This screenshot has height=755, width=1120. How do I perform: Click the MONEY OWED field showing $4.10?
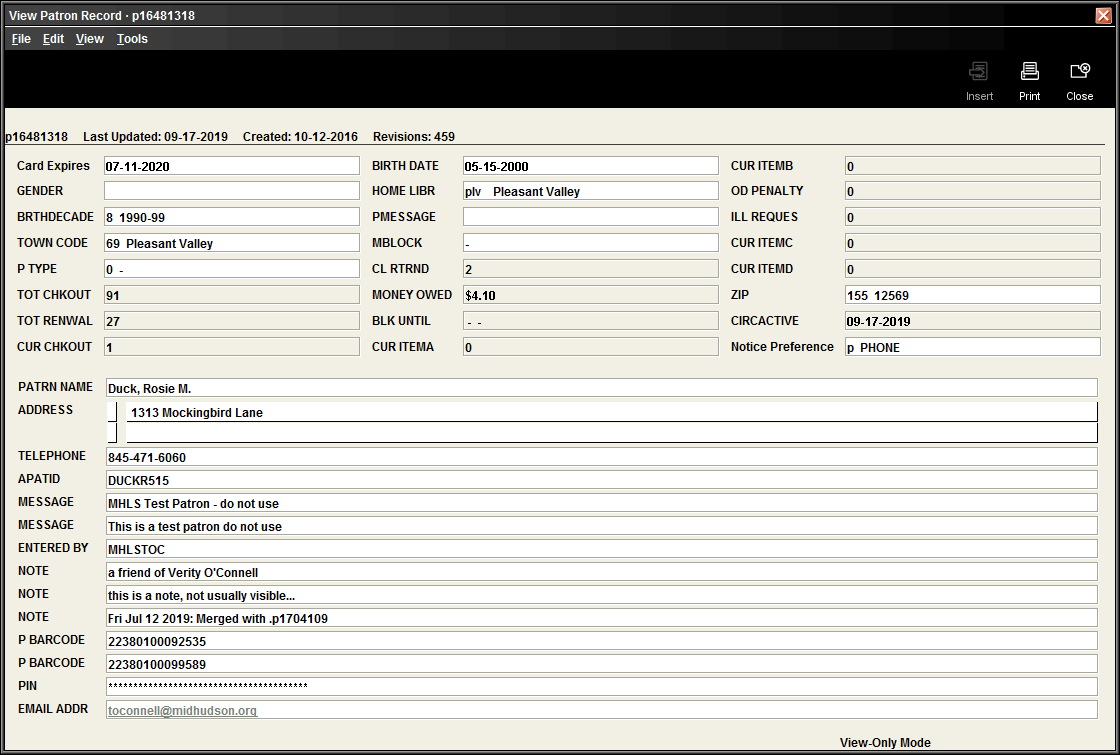point(590,294)
